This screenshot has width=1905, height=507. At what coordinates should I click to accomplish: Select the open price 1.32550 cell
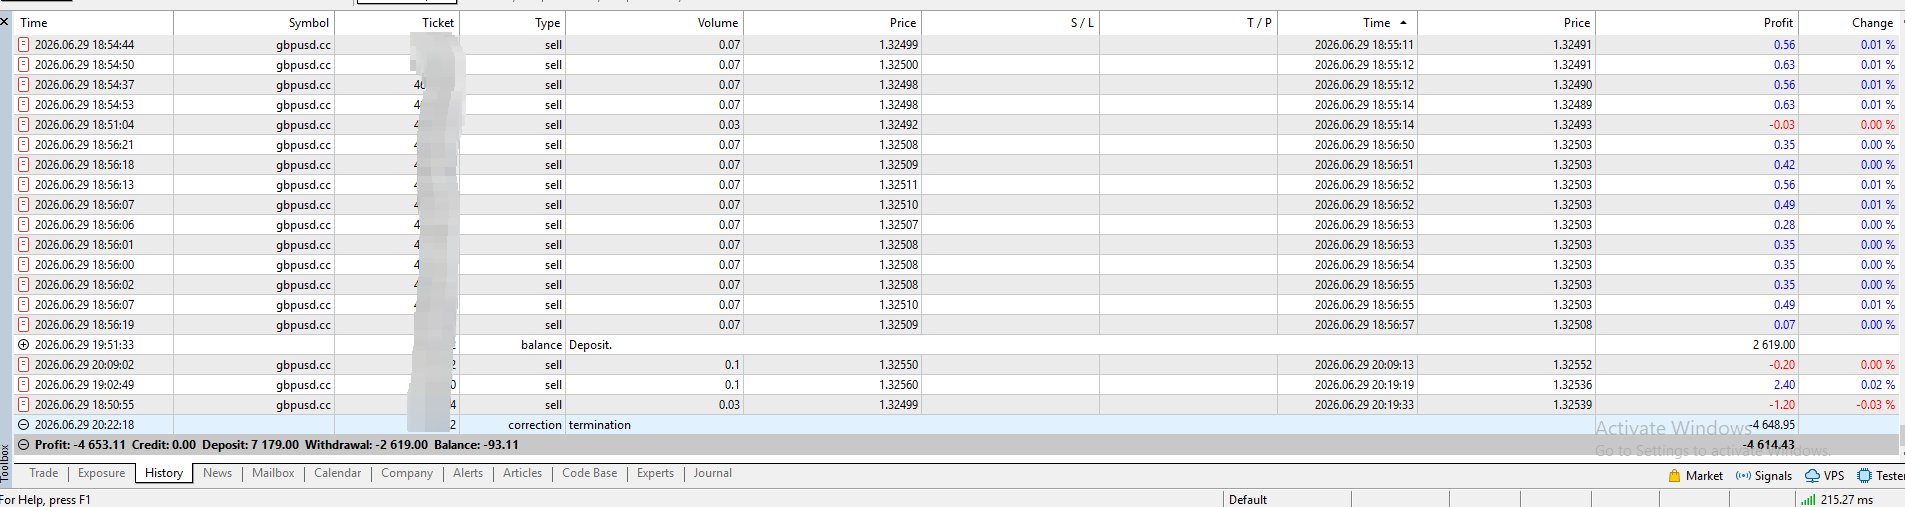click(x=898, y=365)
